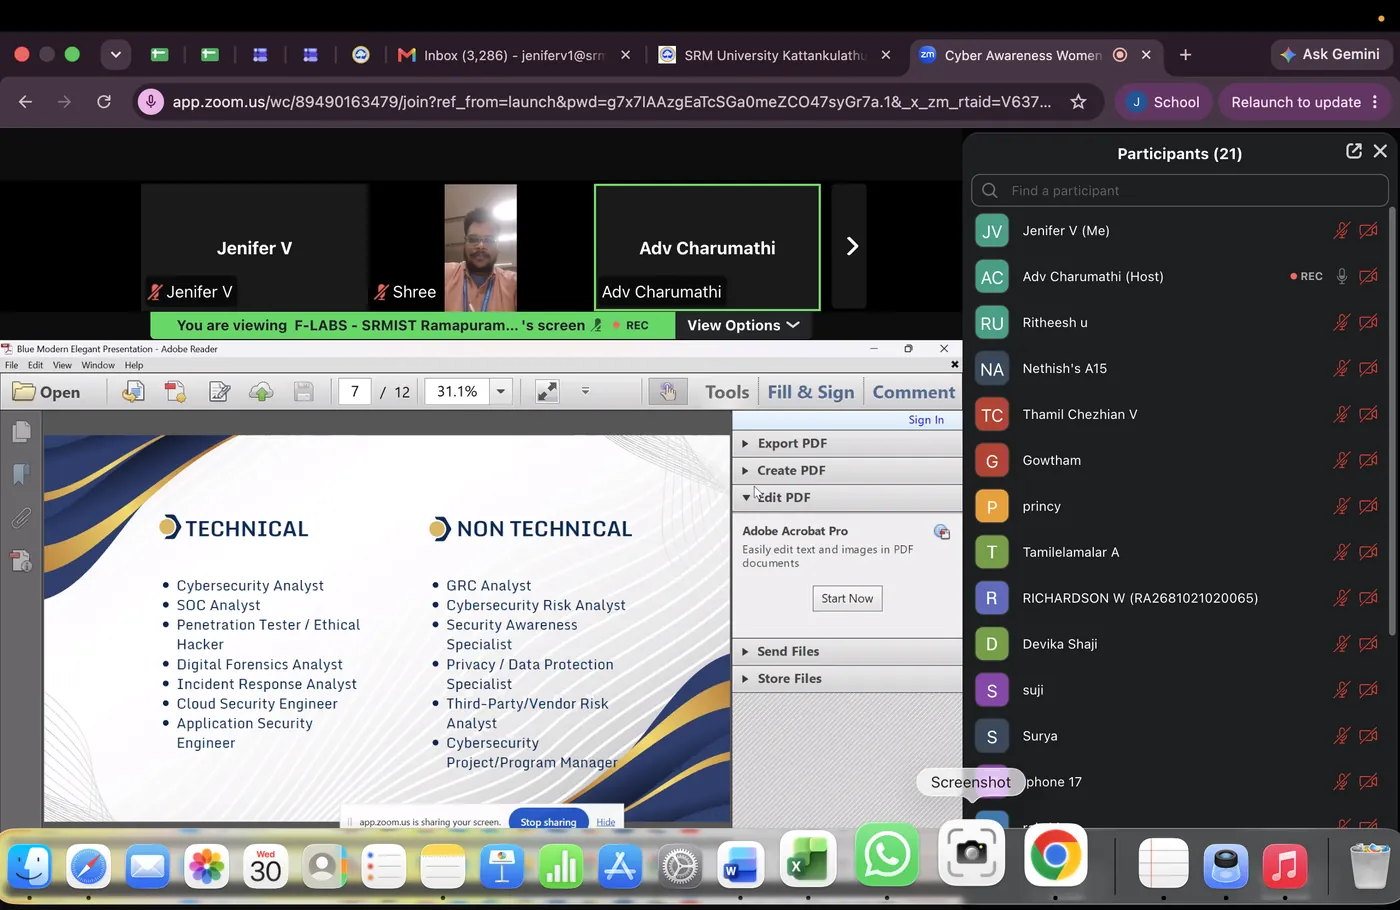The height and width of the screenshot is (910, 1400).
Task: Click Stop sharing button
Action: pos(548,822)
